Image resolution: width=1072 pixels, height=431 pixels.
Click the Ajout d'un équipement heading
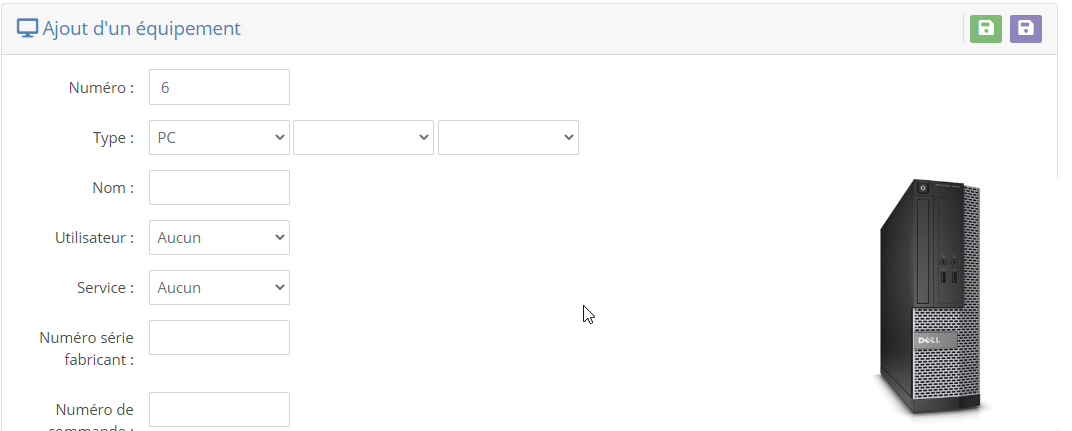pyautogui.click(x=142, y=29)
